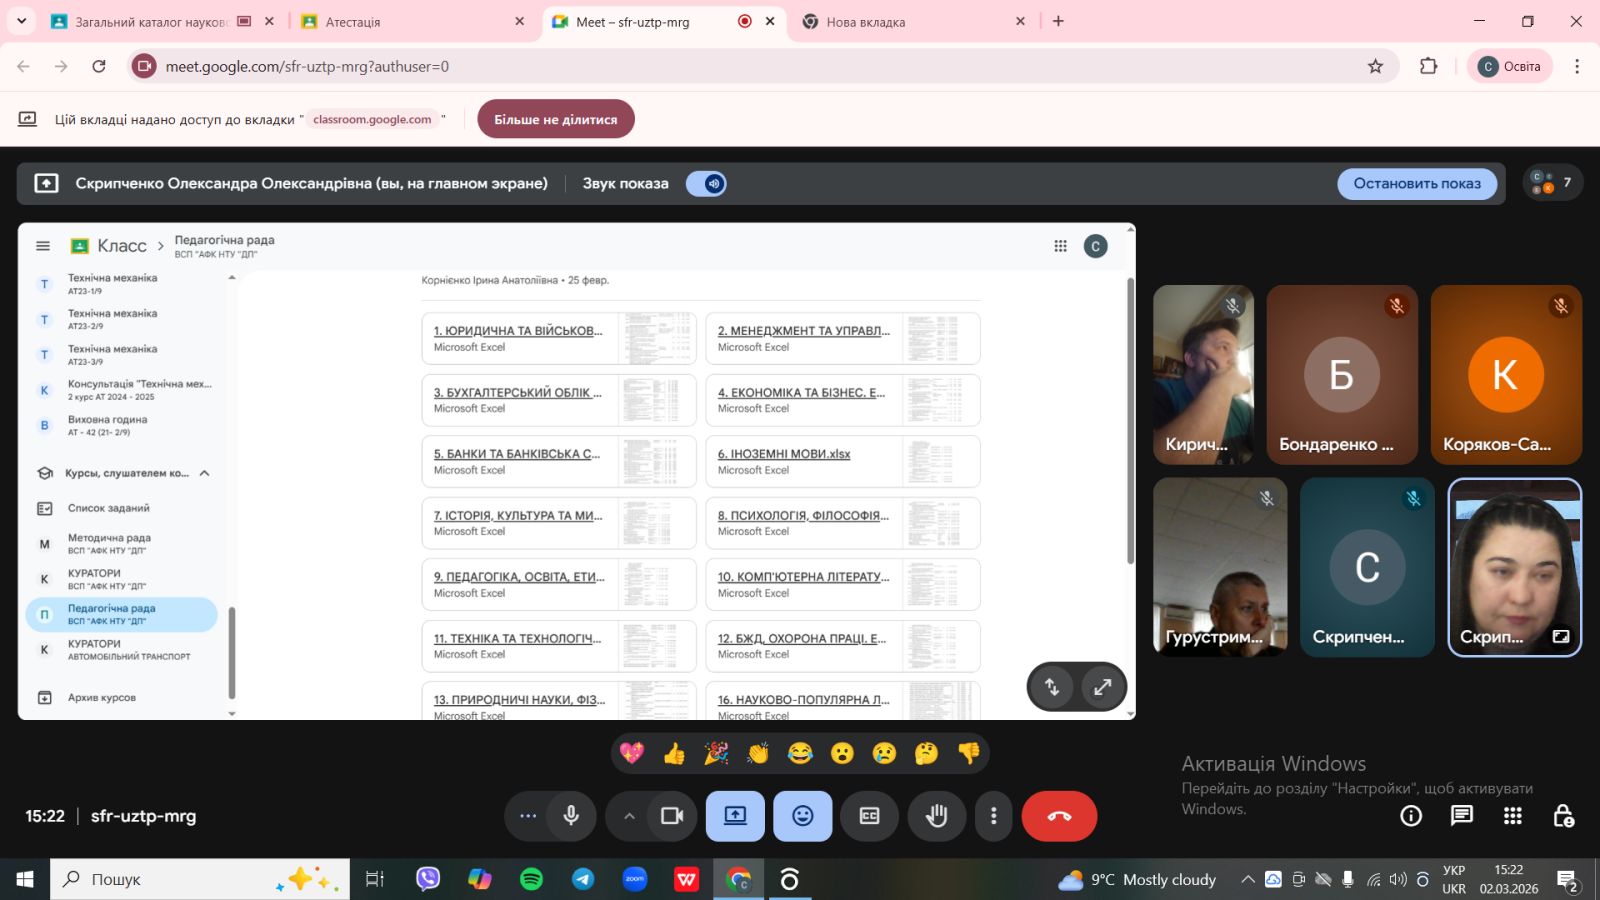Collapse the enrolled courses section in sidebar

pyautogui.click(x=205, y=473)
